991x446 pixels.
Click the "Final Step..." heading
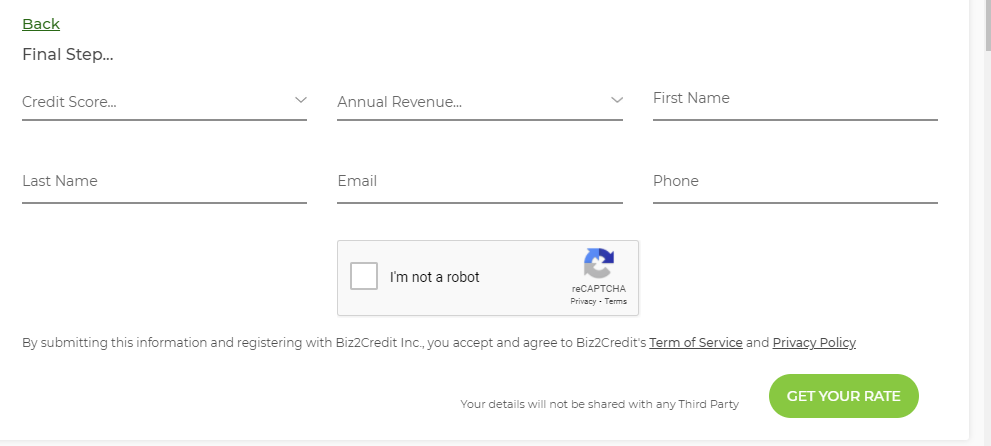coord(68,54)
